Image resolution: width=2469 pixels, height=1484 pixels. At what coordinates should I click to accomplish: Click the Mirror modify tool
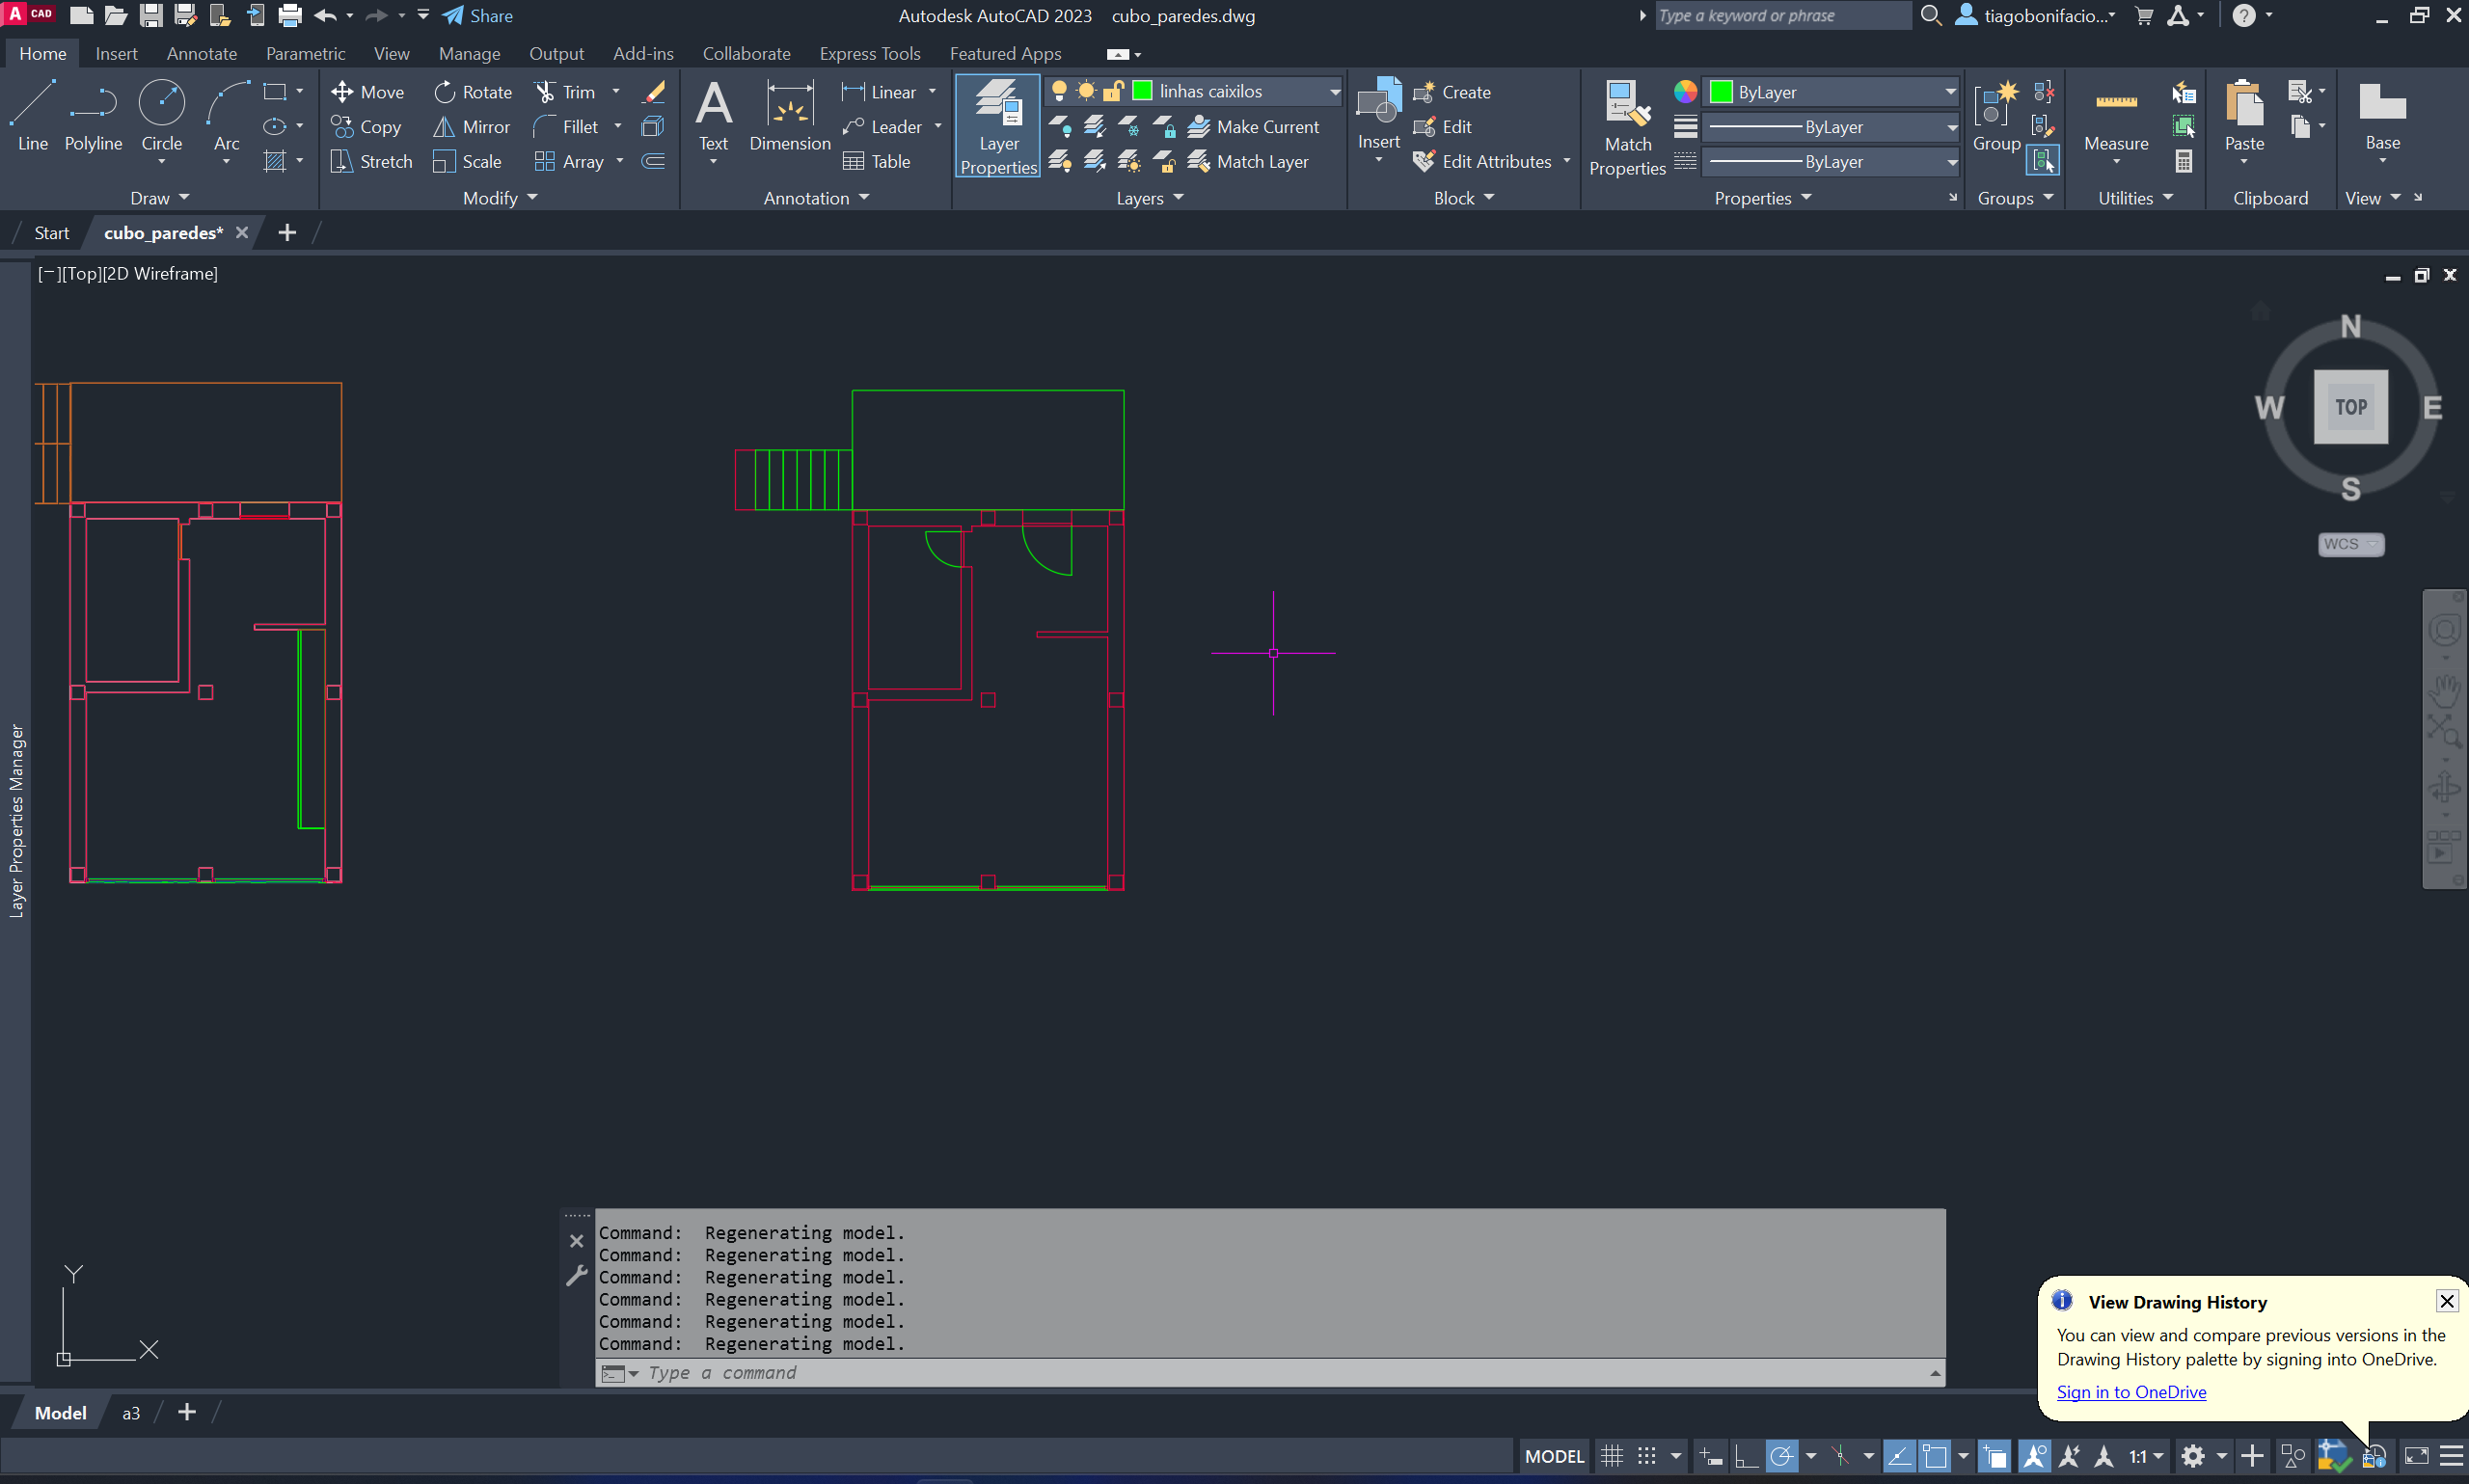(x=471, y=127)
